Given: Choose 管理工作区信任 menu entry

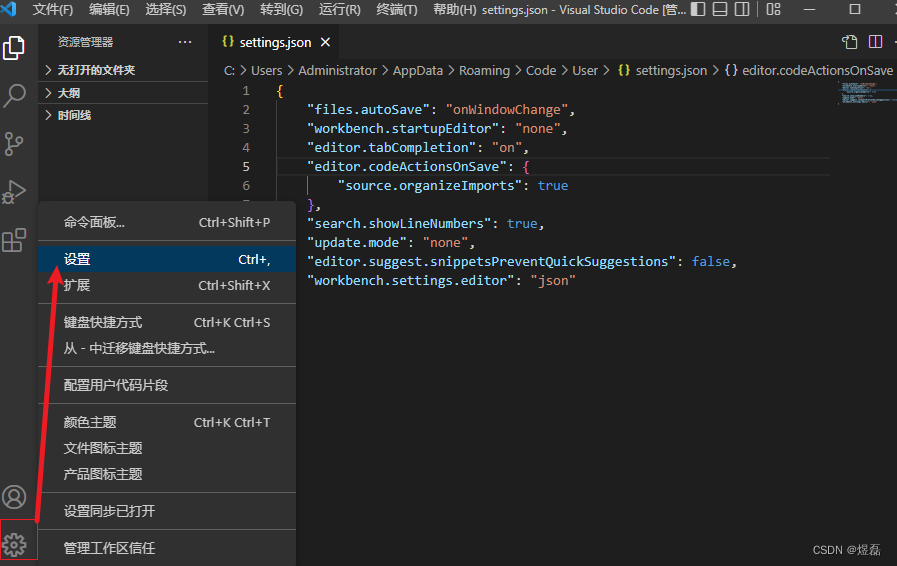Looking at the screenshot, I should coord(167,548).
